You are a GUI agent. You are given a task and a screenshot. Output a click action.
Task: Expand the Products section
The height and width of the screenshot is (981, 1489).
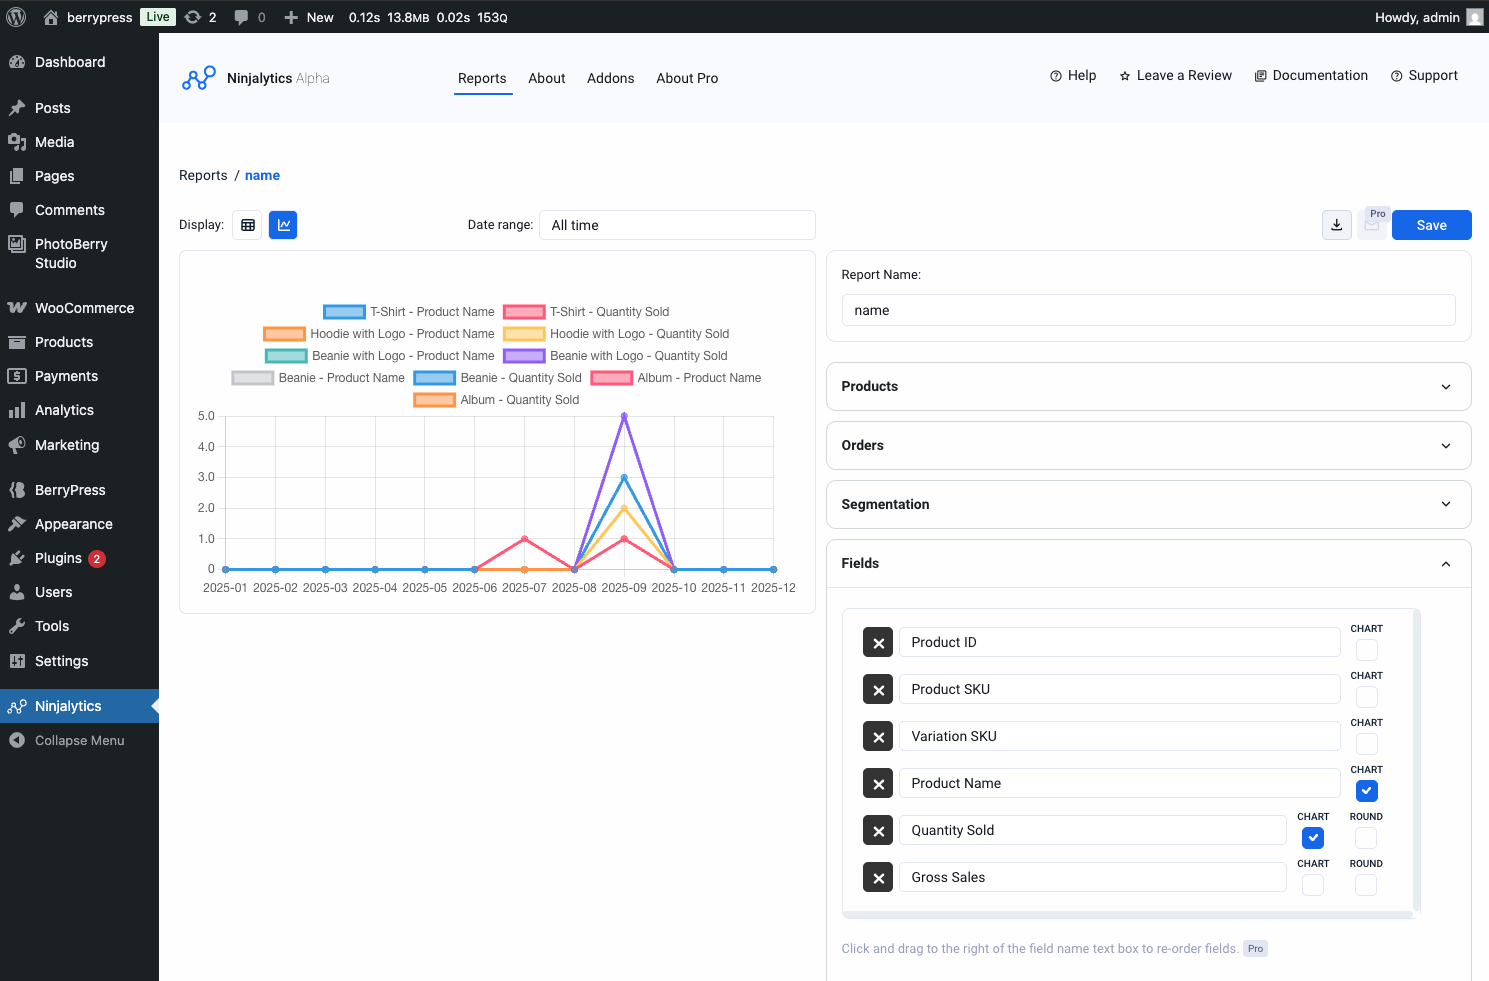point(1147,386)
